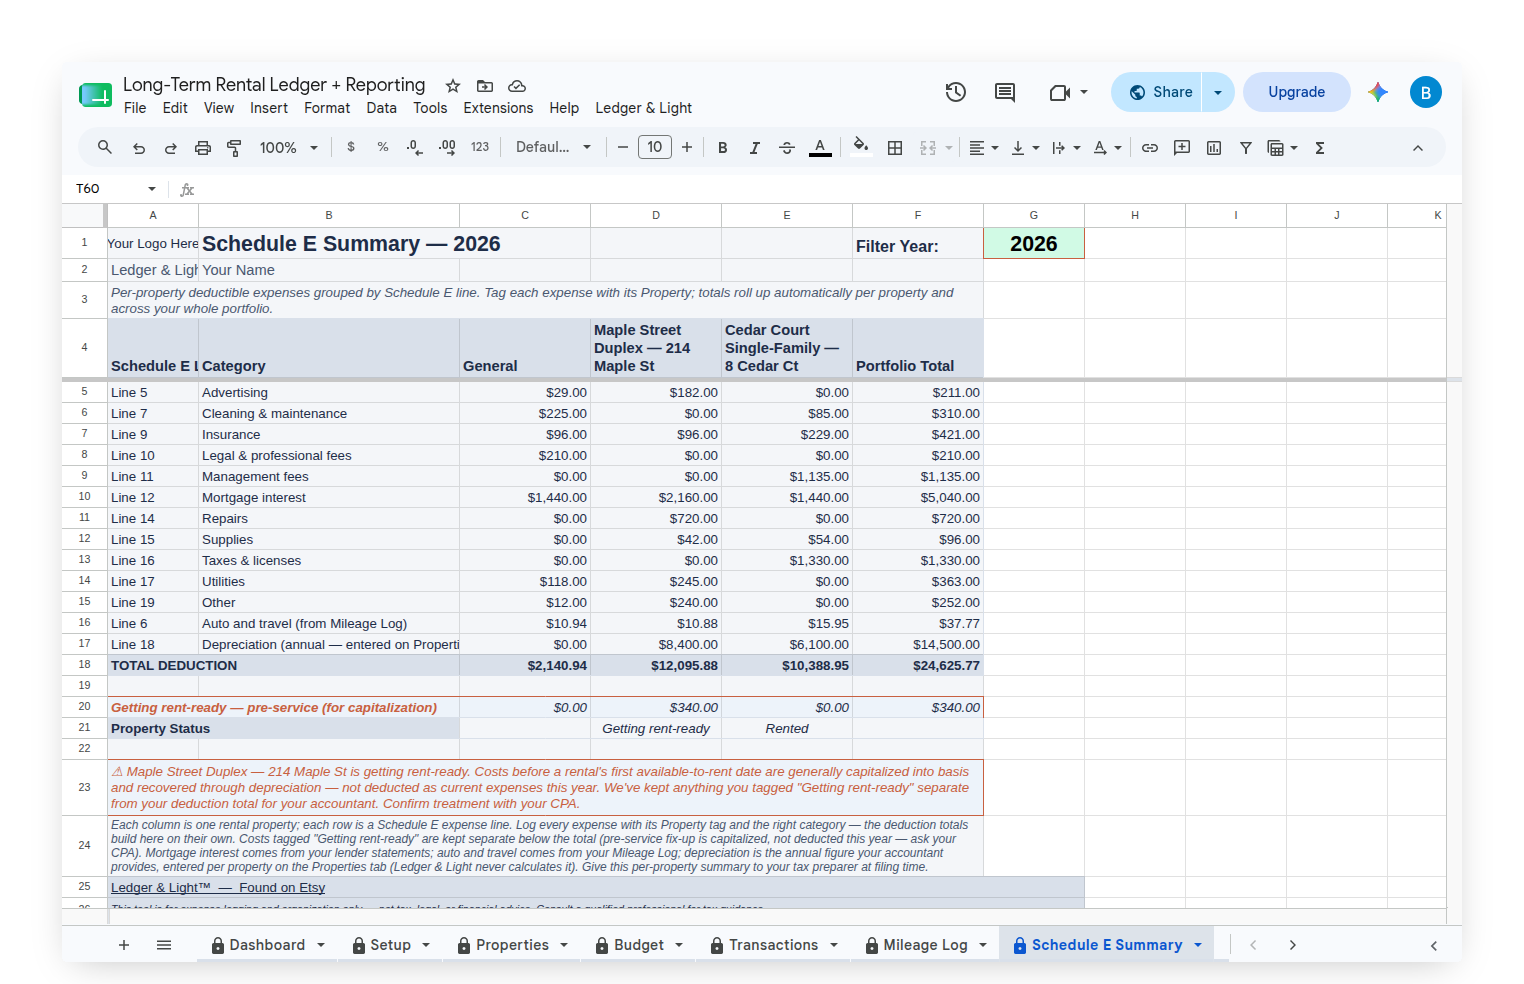The width and height of the screenshot is (1524, 984).
Task: Click the Upgrade button
Action: pyautogui.click(x=1296, y=92)
